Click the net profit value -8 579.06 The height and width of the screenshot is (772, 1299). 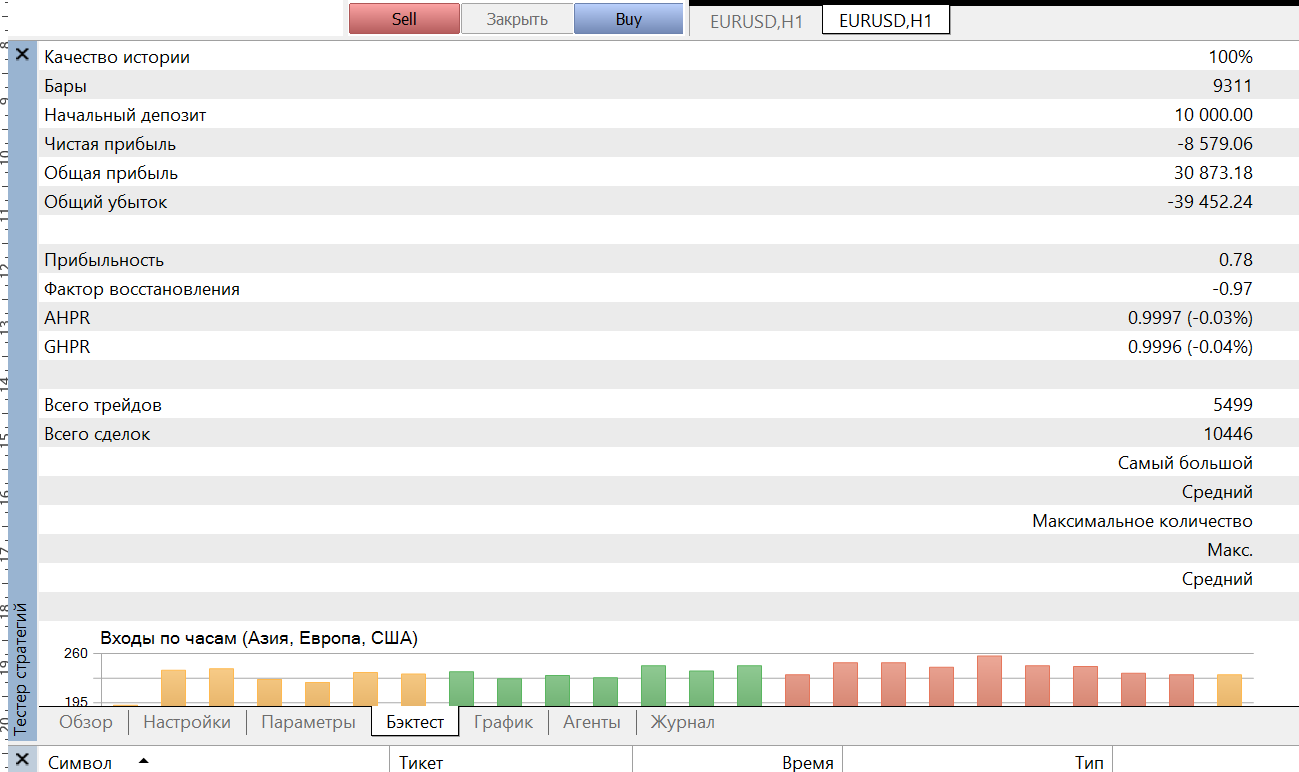pyautogui.click(x=1215, y=144)
